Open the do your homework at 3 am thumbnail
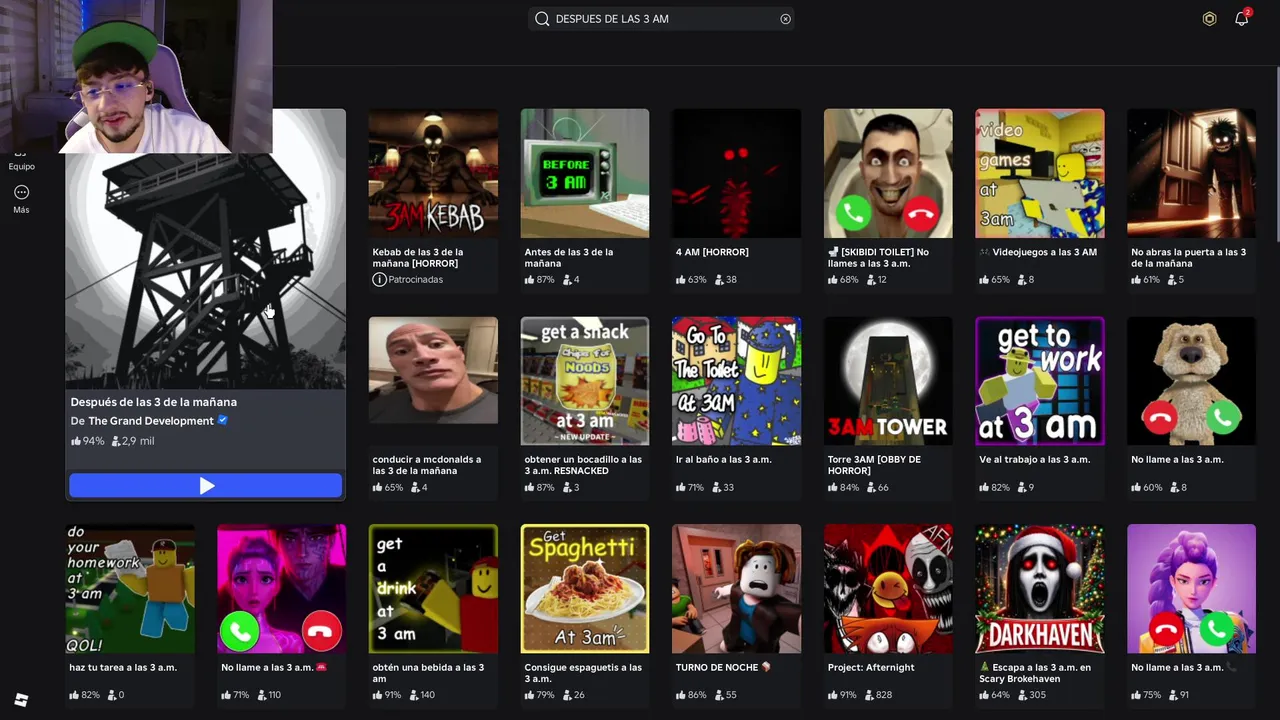This screenshot has height=720, width=1280. pyautogui.click(x=130, y=589)
